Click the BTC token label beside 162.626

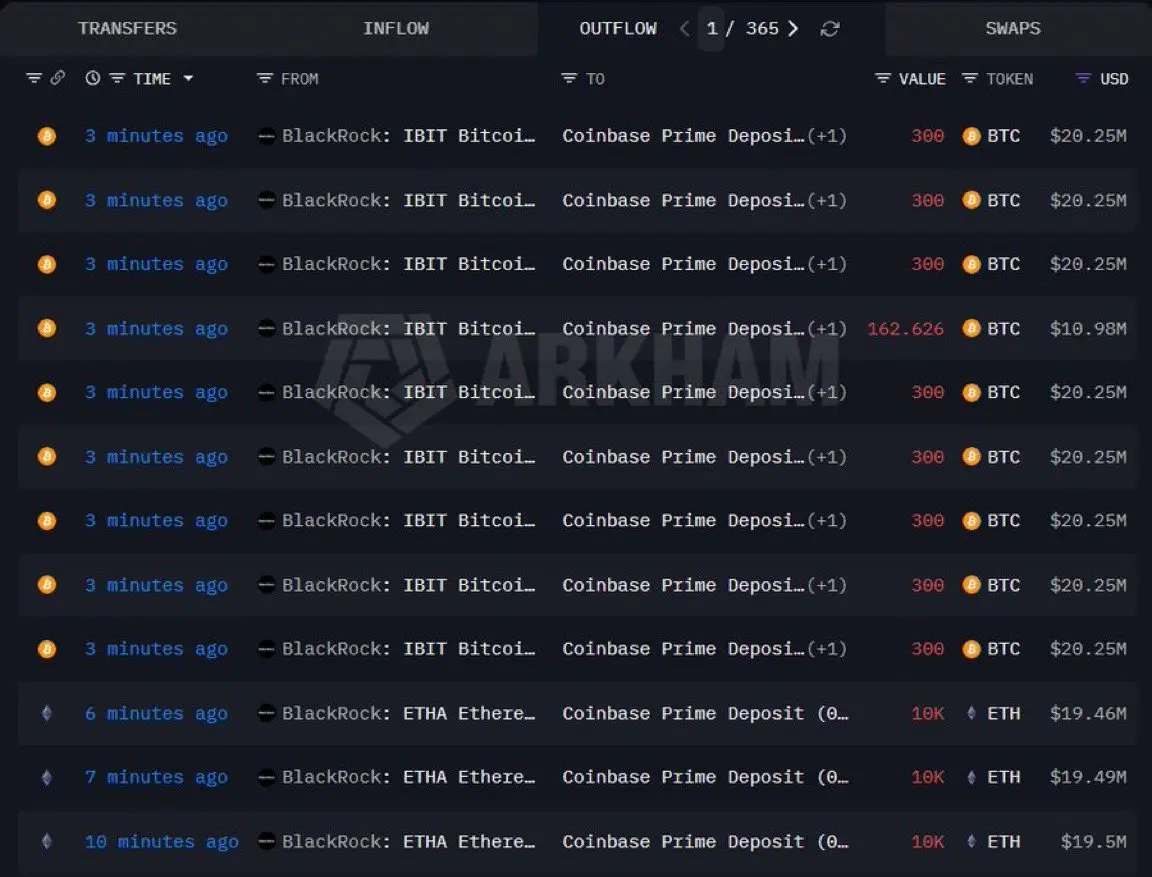1003,328
